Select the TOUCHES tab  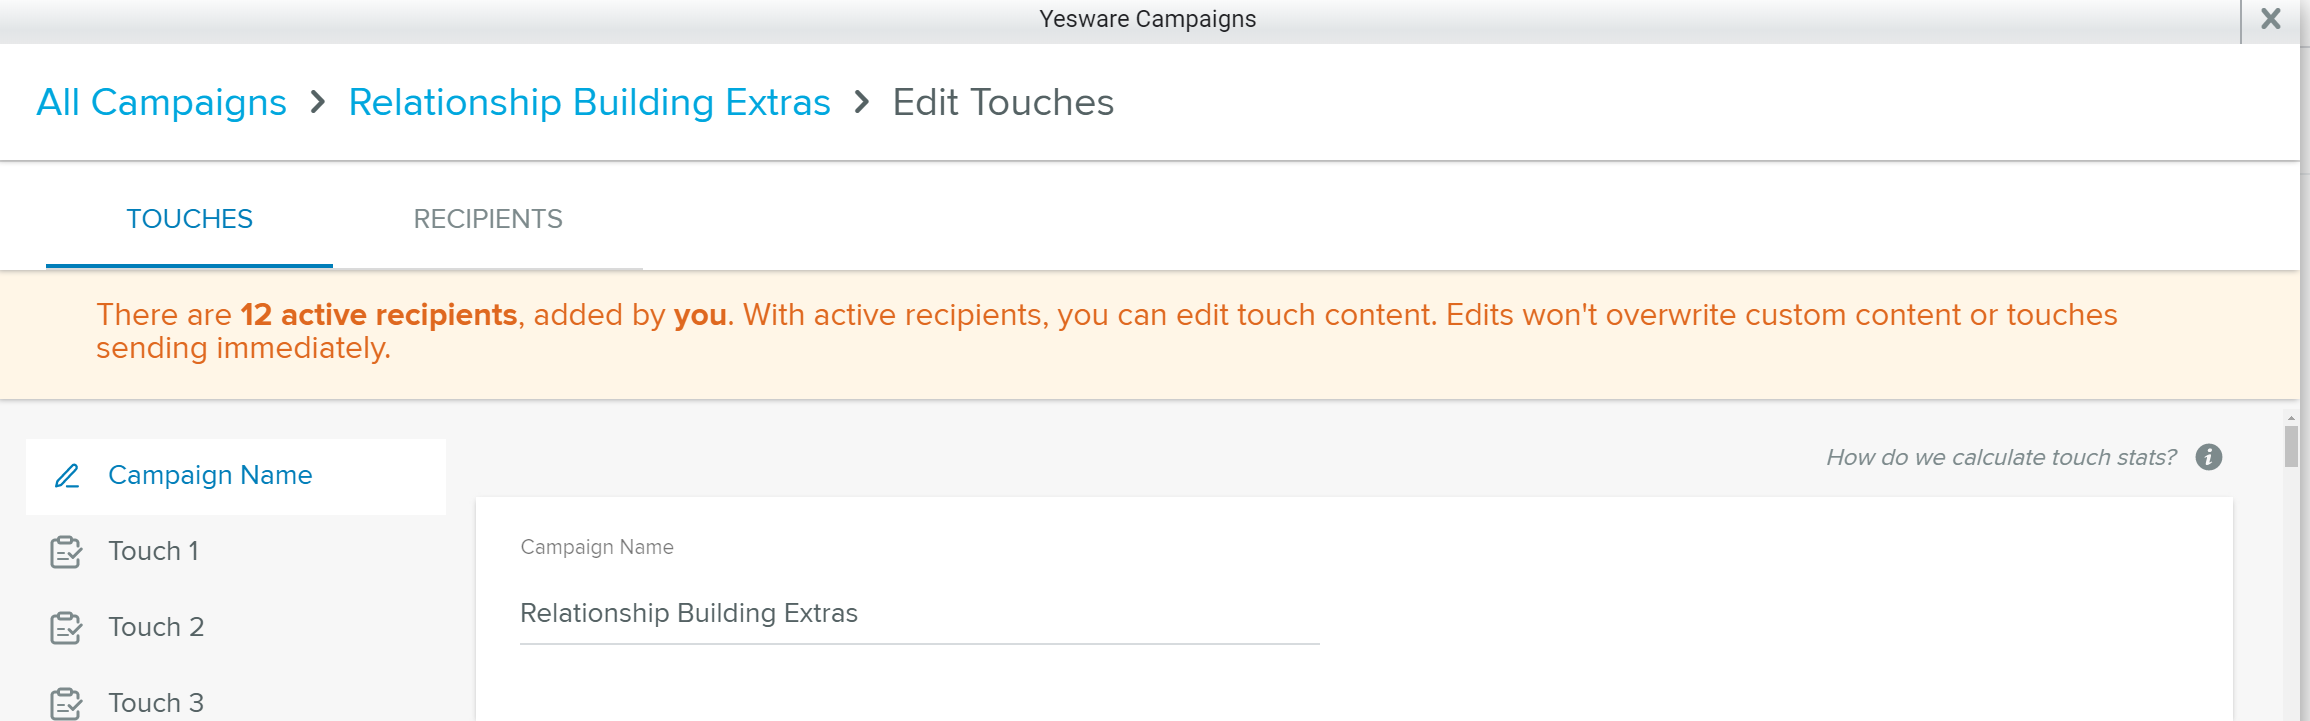click(x=189, y=219)
